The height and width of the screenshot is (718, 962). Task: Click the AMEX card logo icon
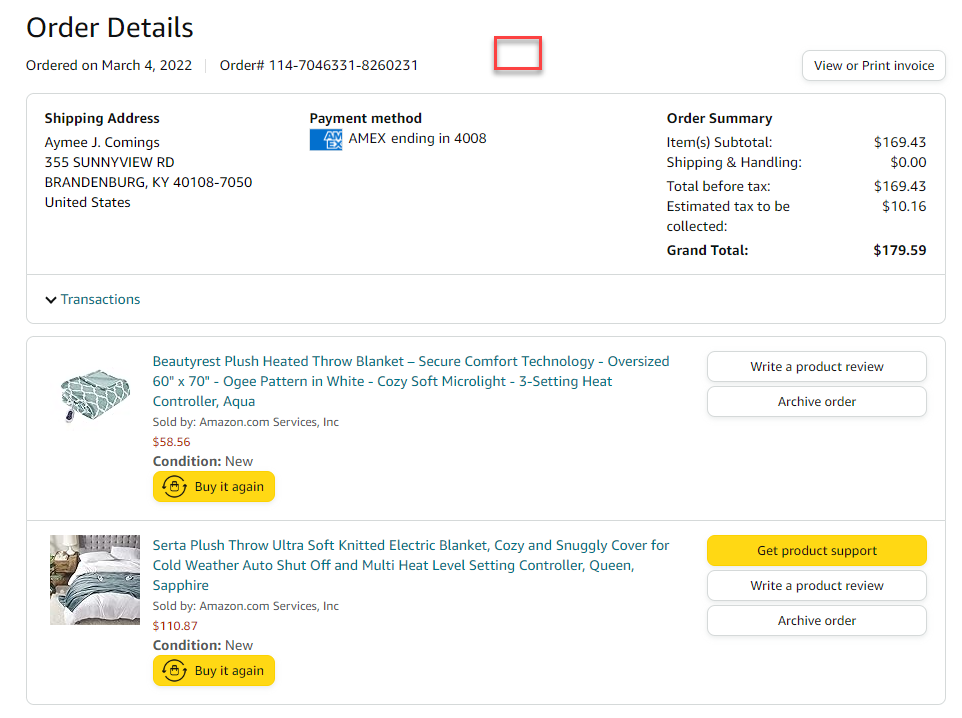[326, 140]
